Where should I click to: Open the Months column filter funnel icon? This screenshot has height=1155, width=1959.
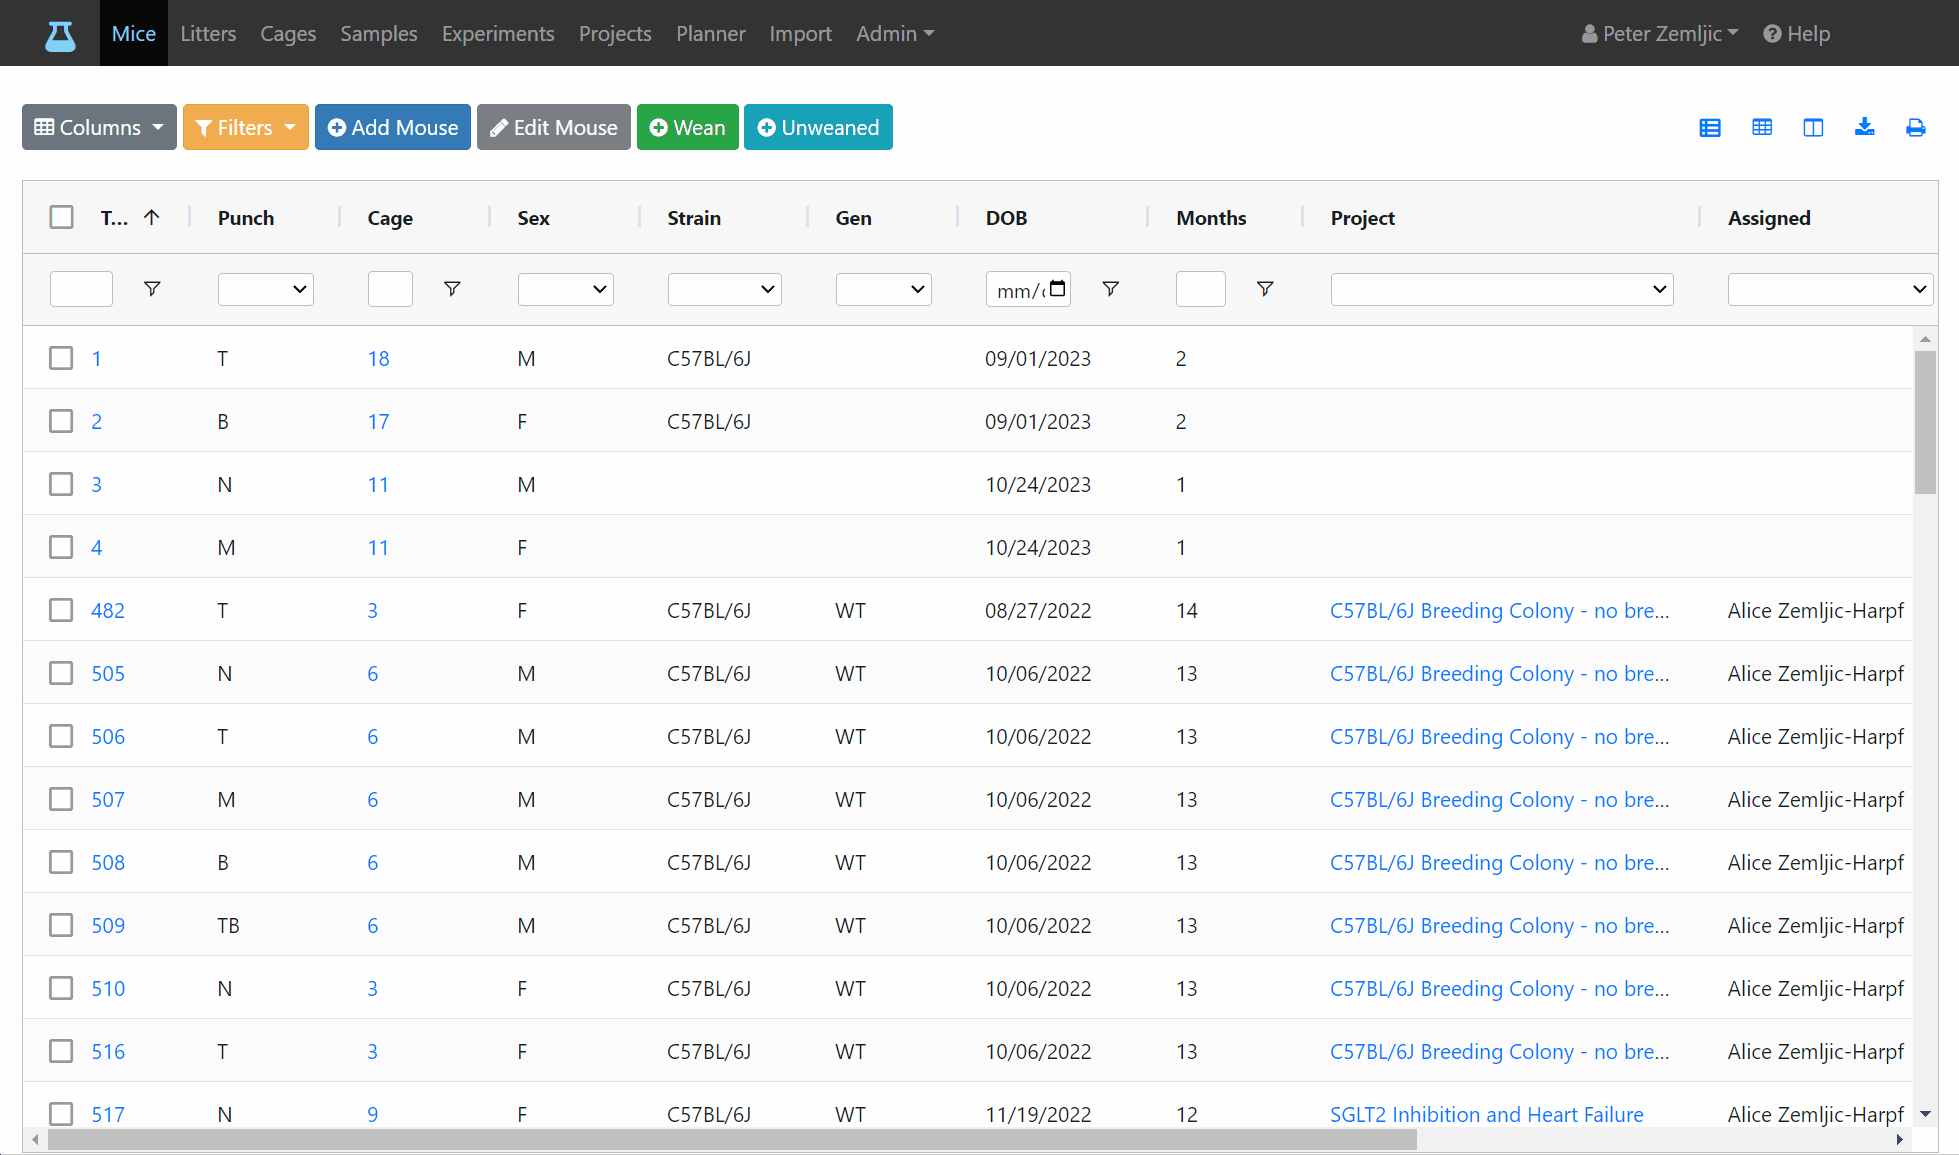[x=1265, y=289]
